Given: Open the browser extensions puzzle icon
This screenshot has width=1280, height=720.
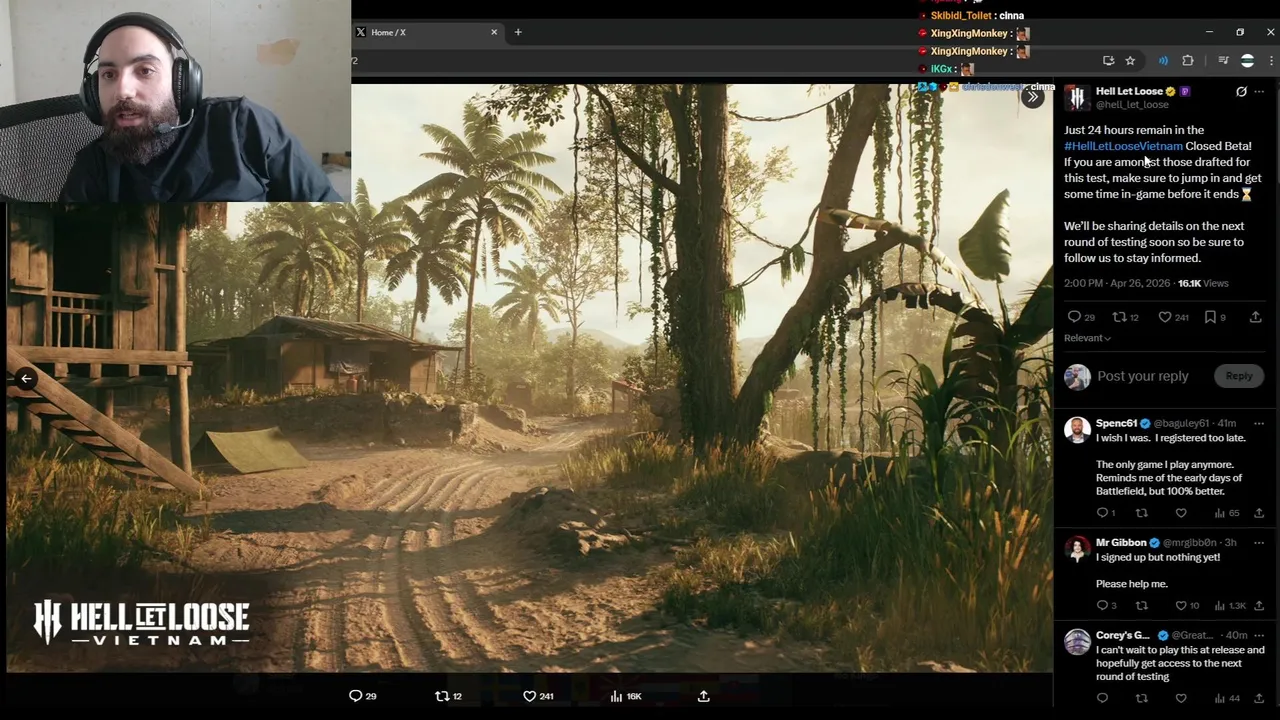Looking at the screenshot, I should (x=1187, y=61).
